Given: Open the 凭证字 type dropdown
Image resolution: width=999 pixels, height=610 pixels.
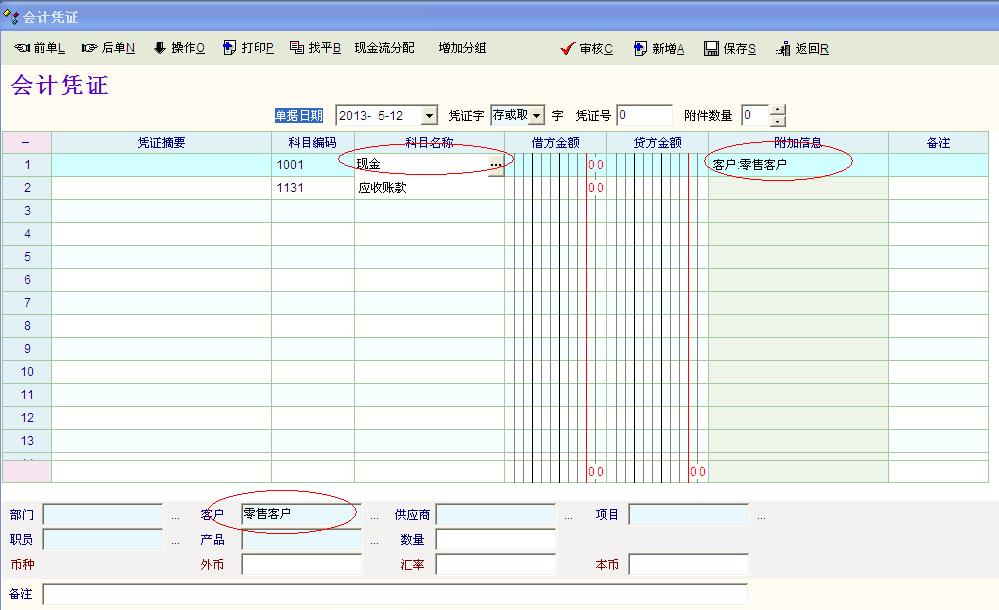Looking at the screenshot, I should click(x=537, y=116).
